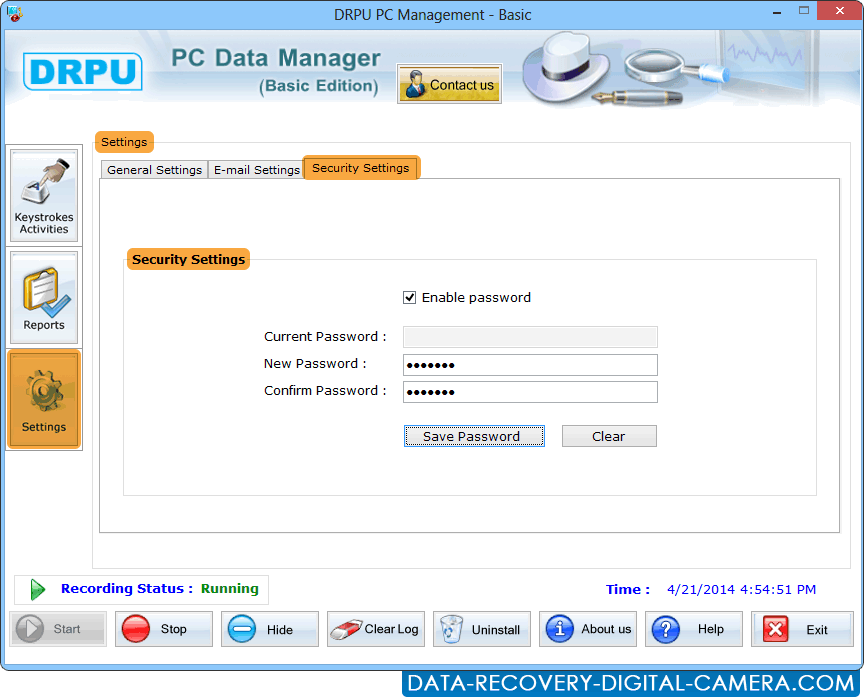Click the DRPU logo
This screenshot has width=864, height=697.
click(x=83, y=71)
